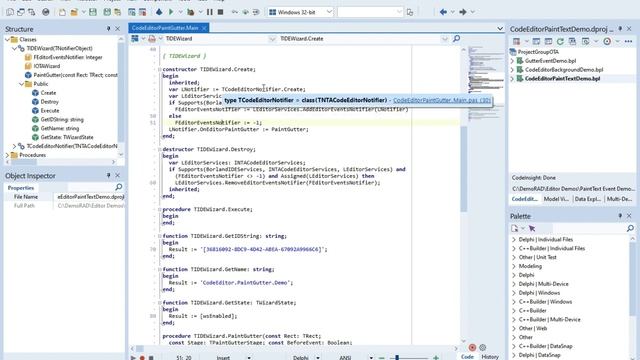640x360 pixels.
Task: Expand the Procedures node in Structure
Action: 7,155
